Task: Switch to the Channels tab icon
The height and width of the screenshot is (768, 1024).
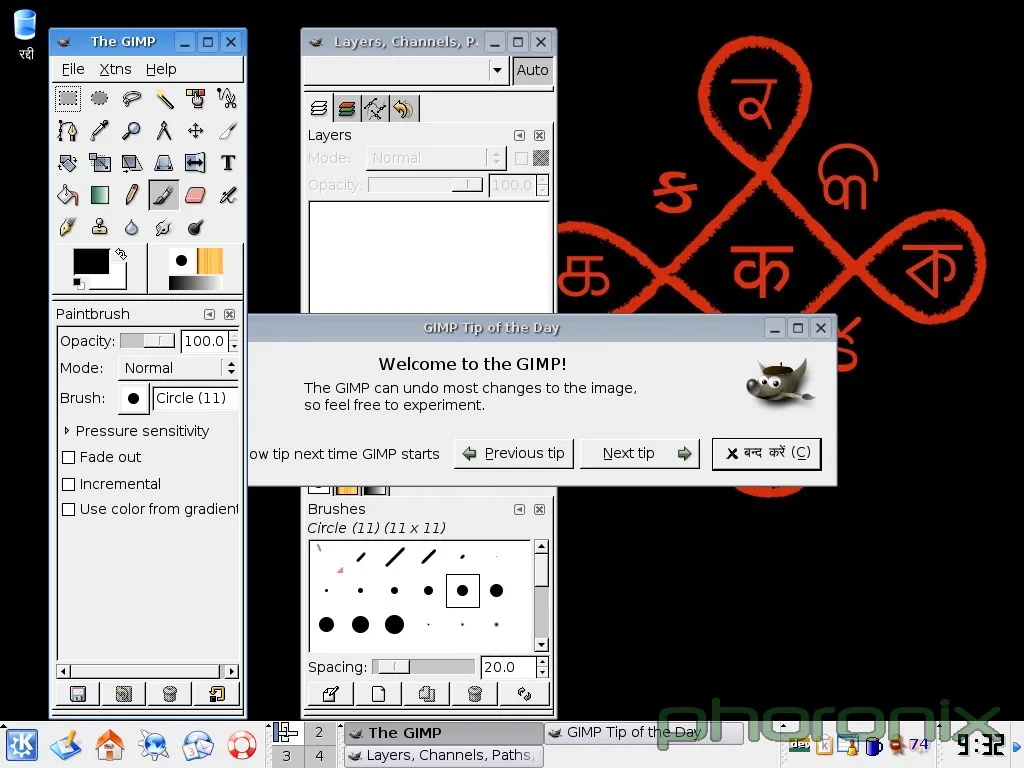Action: pyautogui.click(x=347, y=108)
